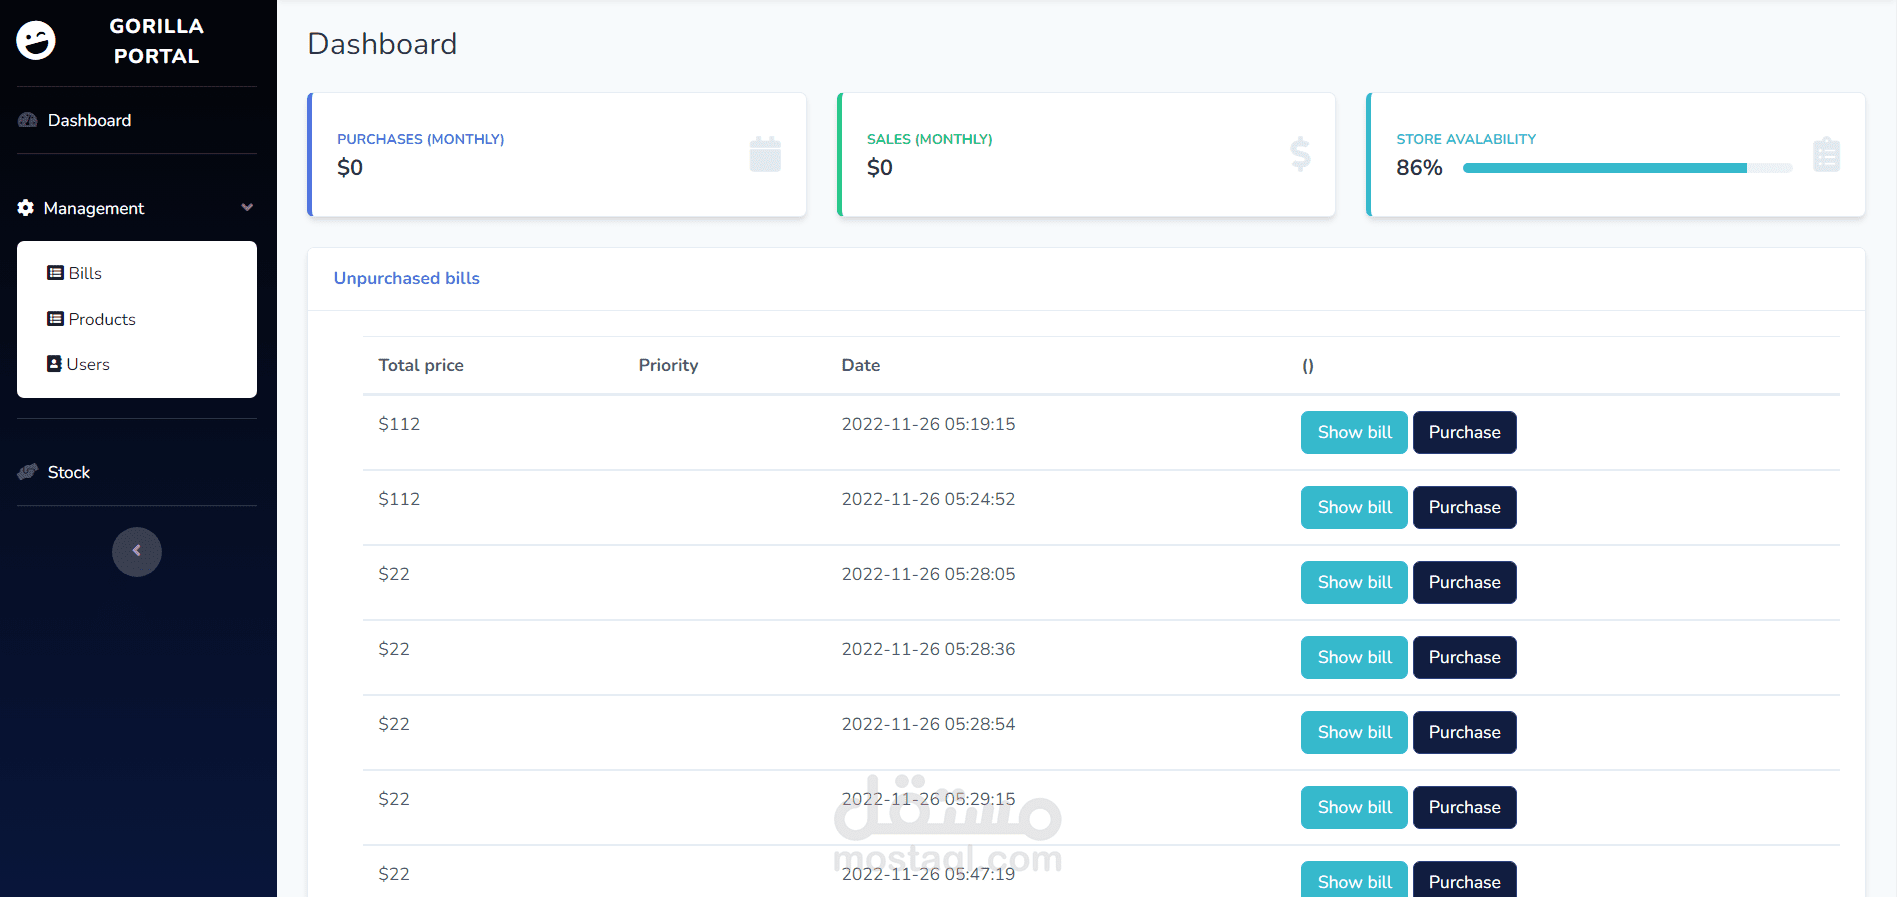This screenshot has height=897, width=1897.
Task: Click the Total price column header
Action: point(421,365)
